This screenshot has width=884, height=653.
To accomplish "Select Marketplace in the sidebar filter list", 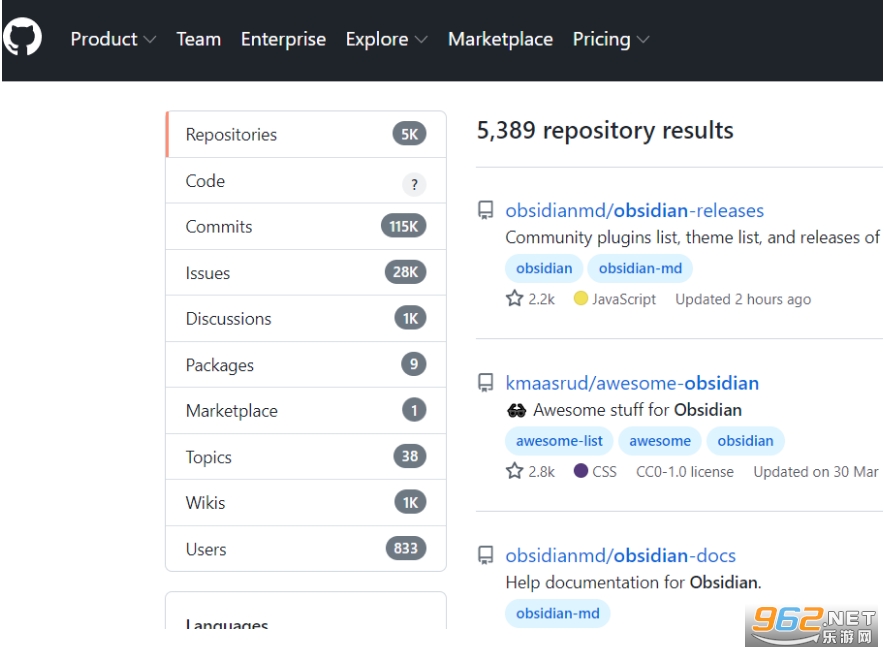I will (x=306, y=411).
